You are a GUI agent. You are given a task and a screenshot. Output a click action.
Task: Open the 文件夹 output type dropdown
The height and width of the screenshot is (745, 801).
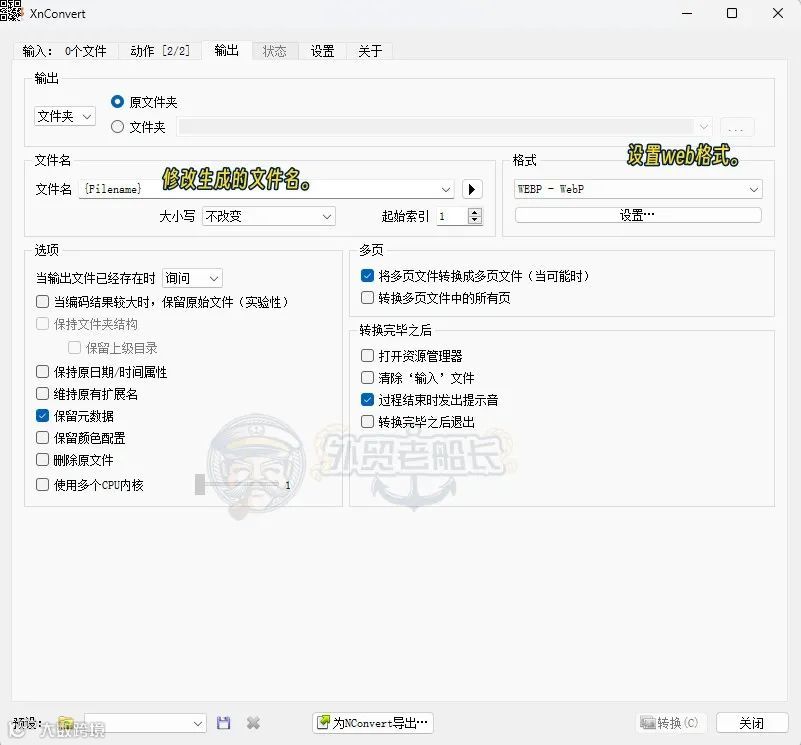point(65,116)
